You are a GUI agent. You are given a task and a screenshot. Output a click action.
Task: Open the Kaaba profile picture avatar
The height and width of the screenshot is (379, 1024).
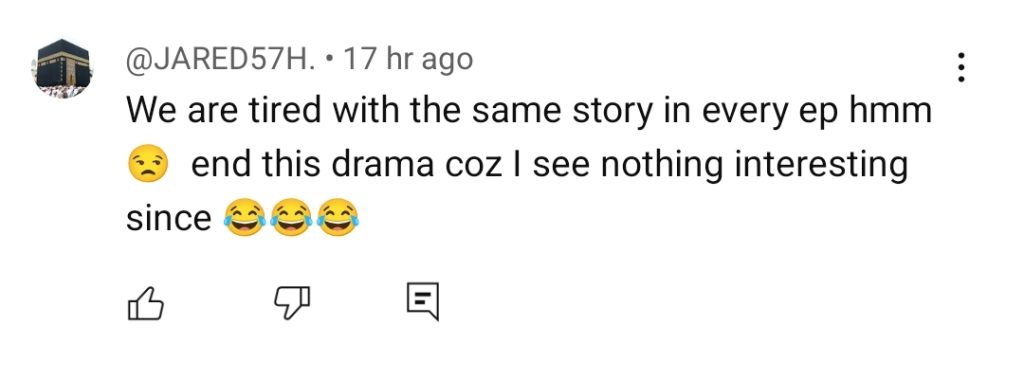click(62, 68)
